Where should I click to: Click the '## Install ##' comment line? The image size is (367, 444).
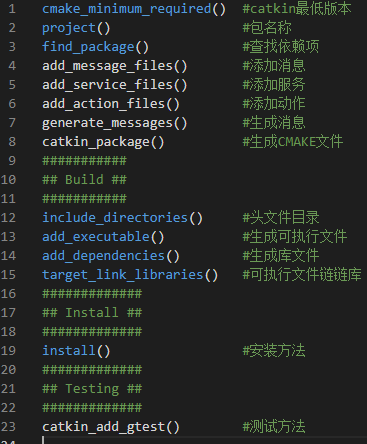tap(92, 313)
